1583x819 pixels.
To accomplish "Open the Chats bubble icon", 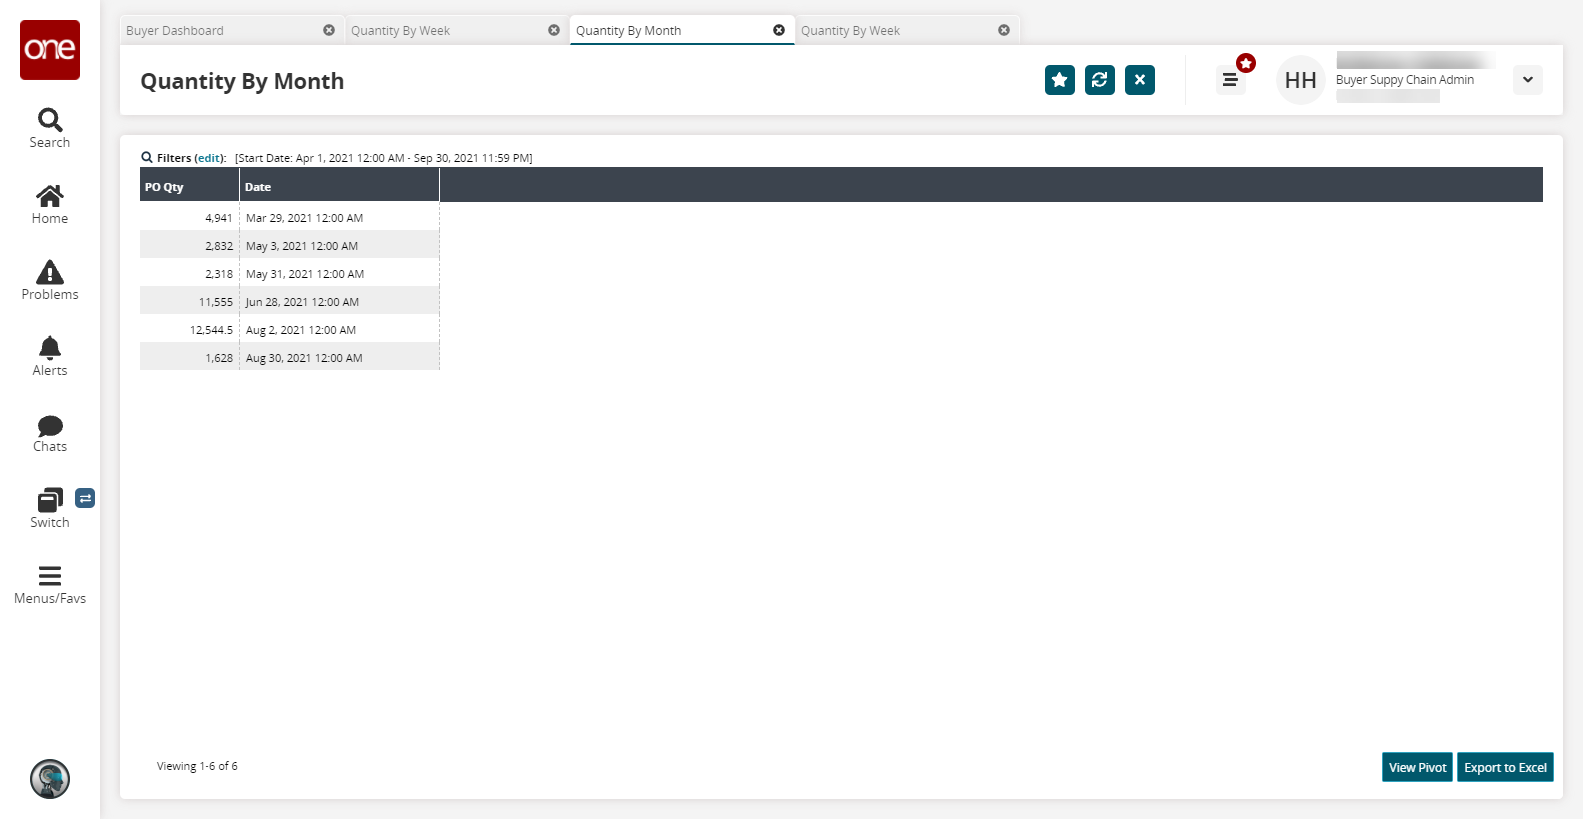I will click(x=50, y=426).
